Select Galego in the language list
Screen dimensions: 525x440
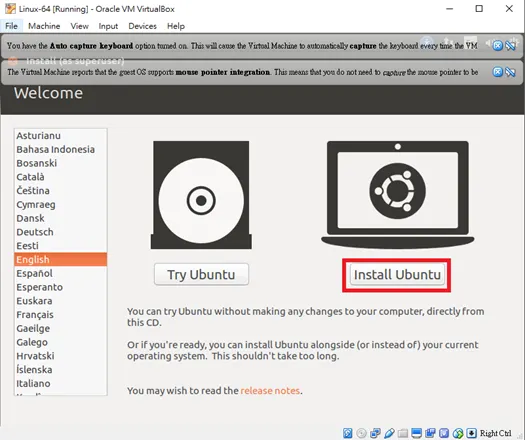click(x=61, y=342)
